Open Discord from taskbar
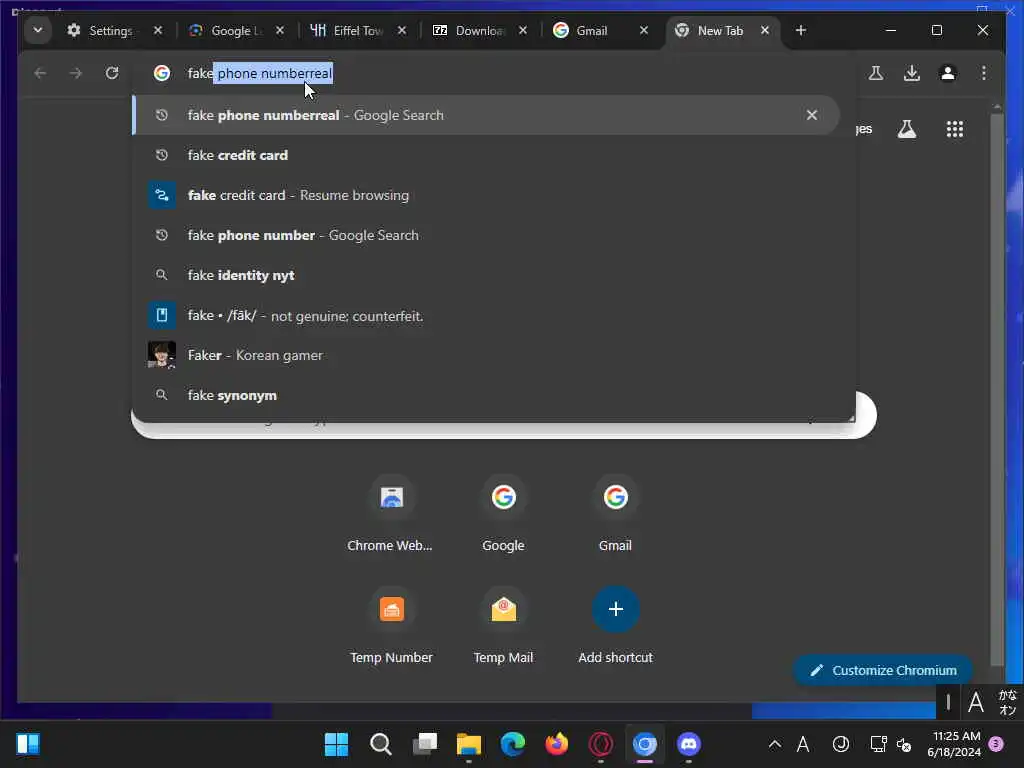Screen dimensions: 1024x768 (x=689, y=744)
